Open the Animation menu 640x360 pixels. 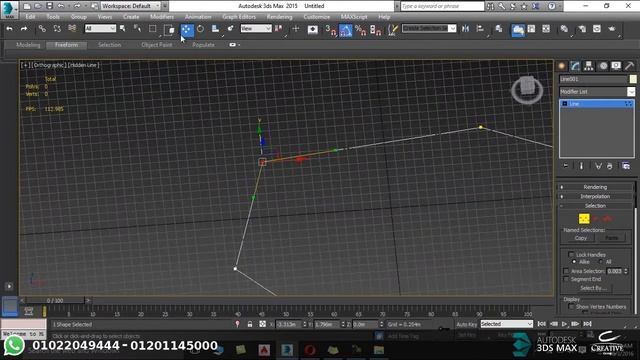pyautogui.click(x=198, y=17)
